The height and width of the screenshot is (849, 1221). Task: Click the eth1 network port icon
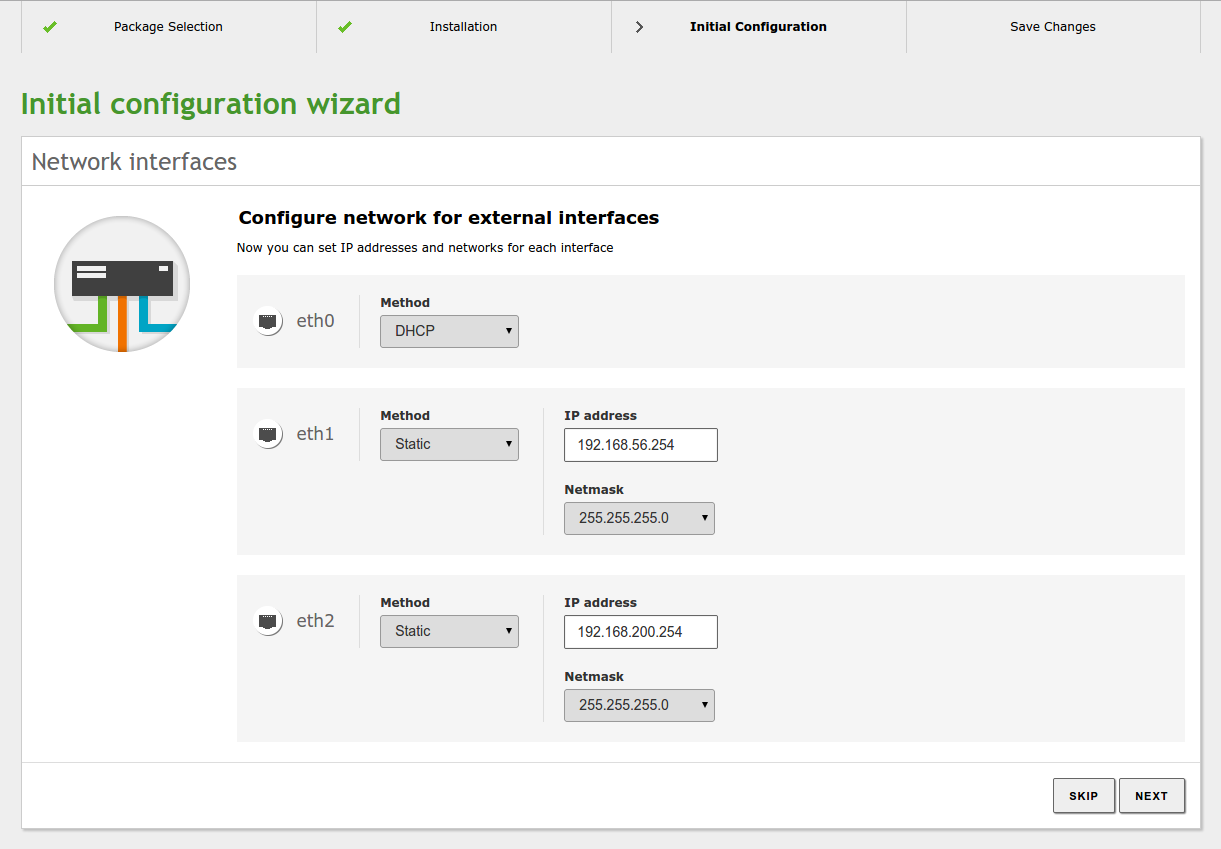tap(268, 434)
